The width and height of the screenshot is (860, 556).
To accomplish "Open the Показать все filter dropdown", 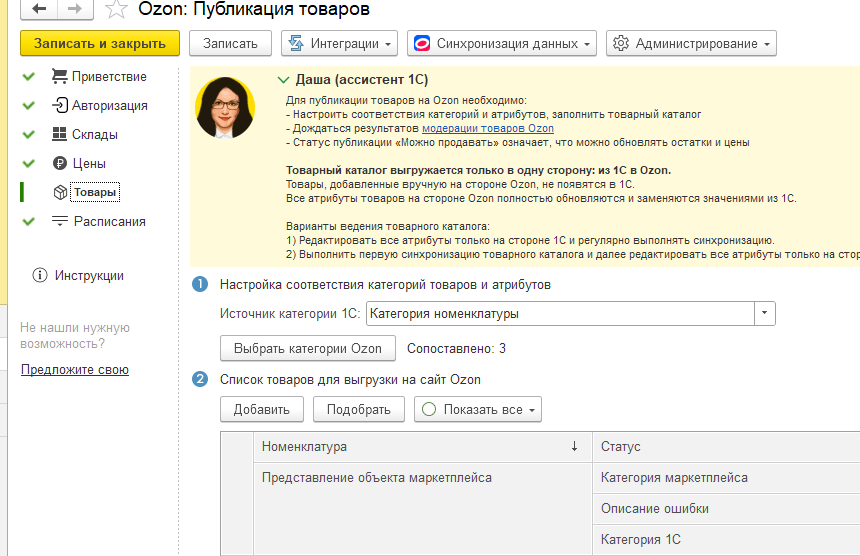I will (478, 410).
